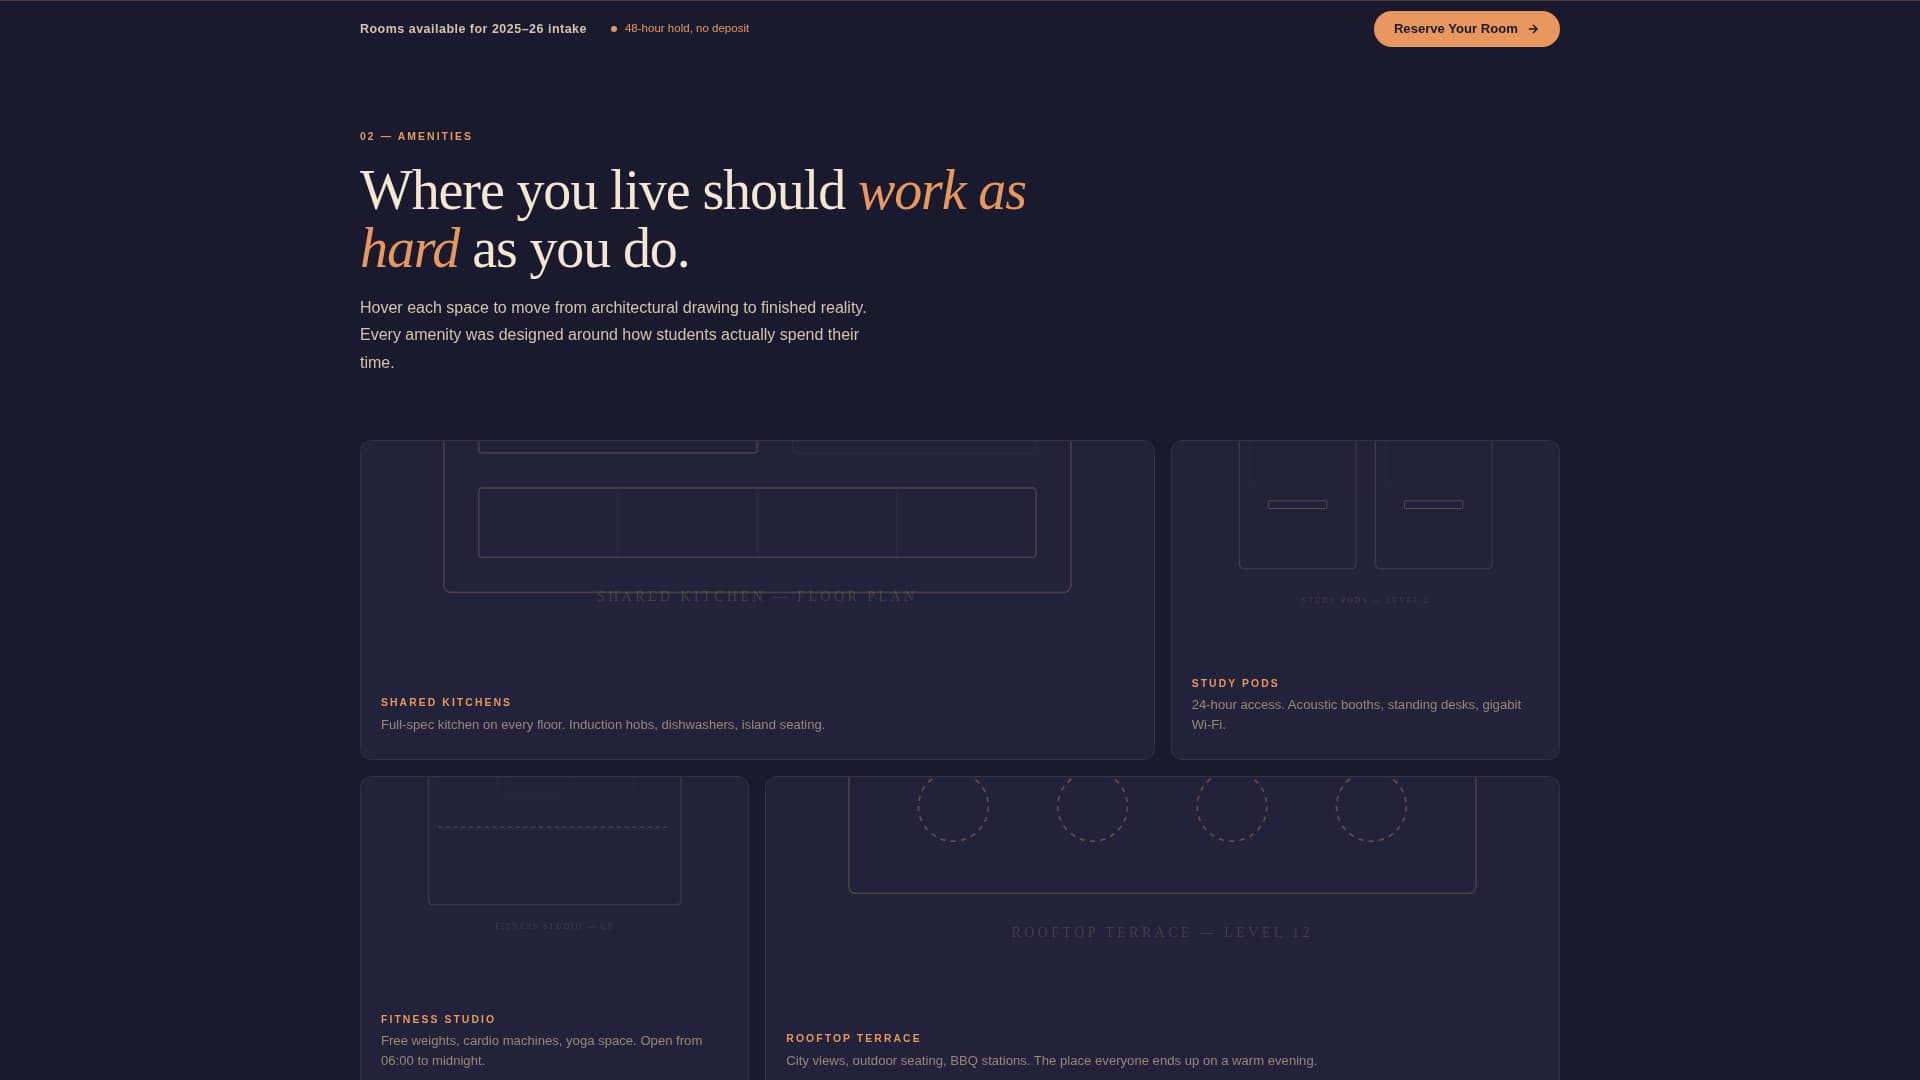Toggle the Shared Kitchens amenity card

[757, 600]
